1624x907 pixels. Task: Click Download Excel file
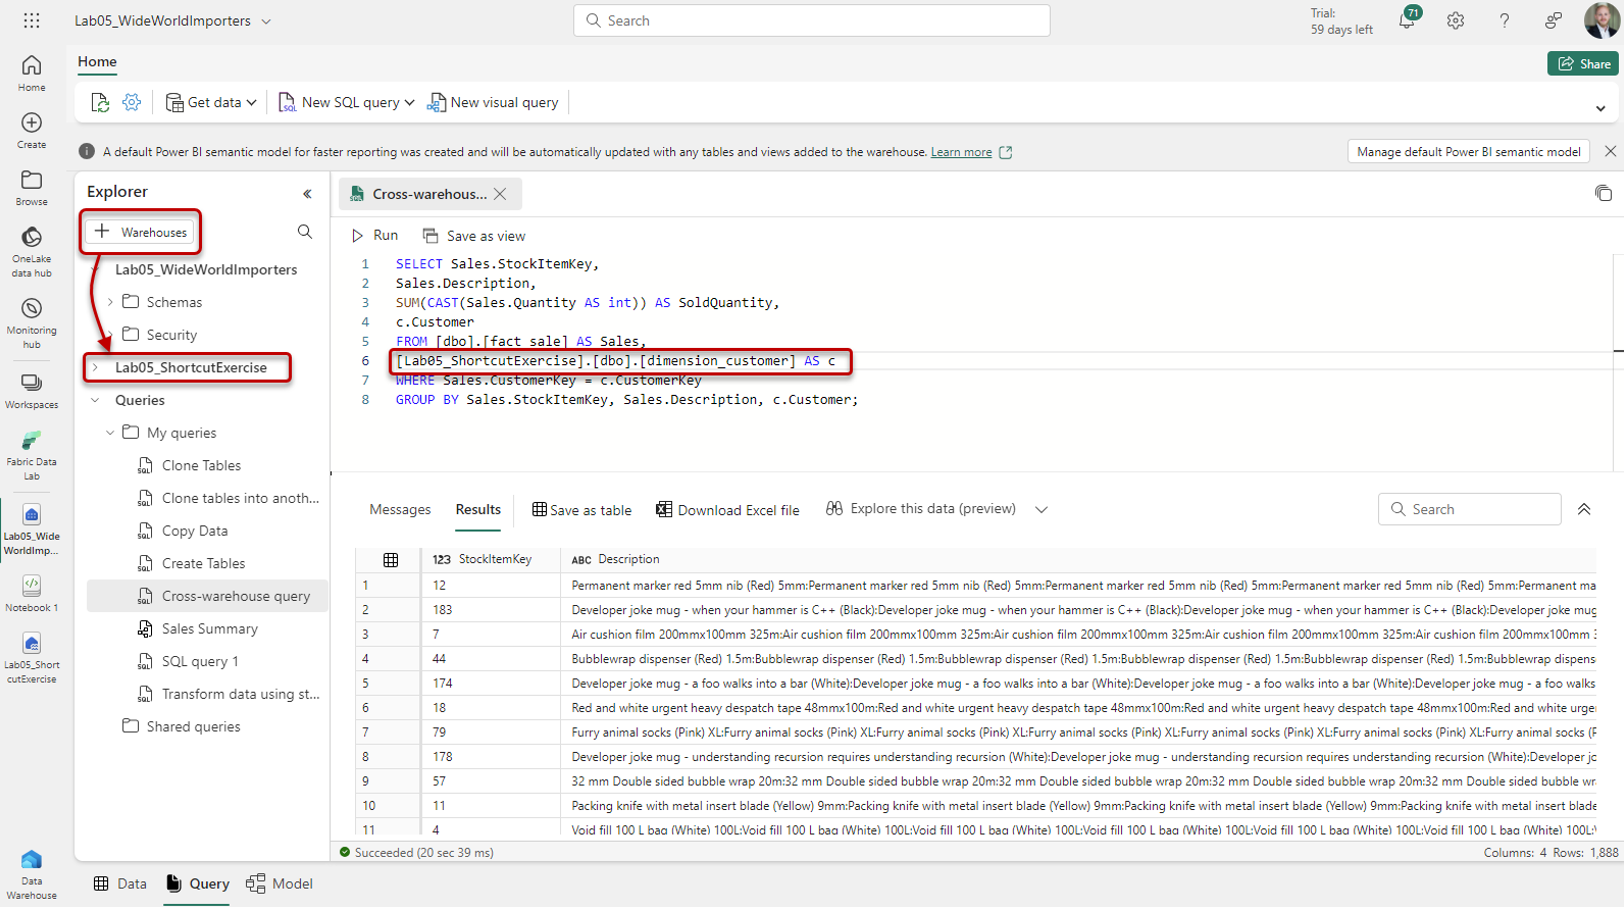click(x=728, y=510)
